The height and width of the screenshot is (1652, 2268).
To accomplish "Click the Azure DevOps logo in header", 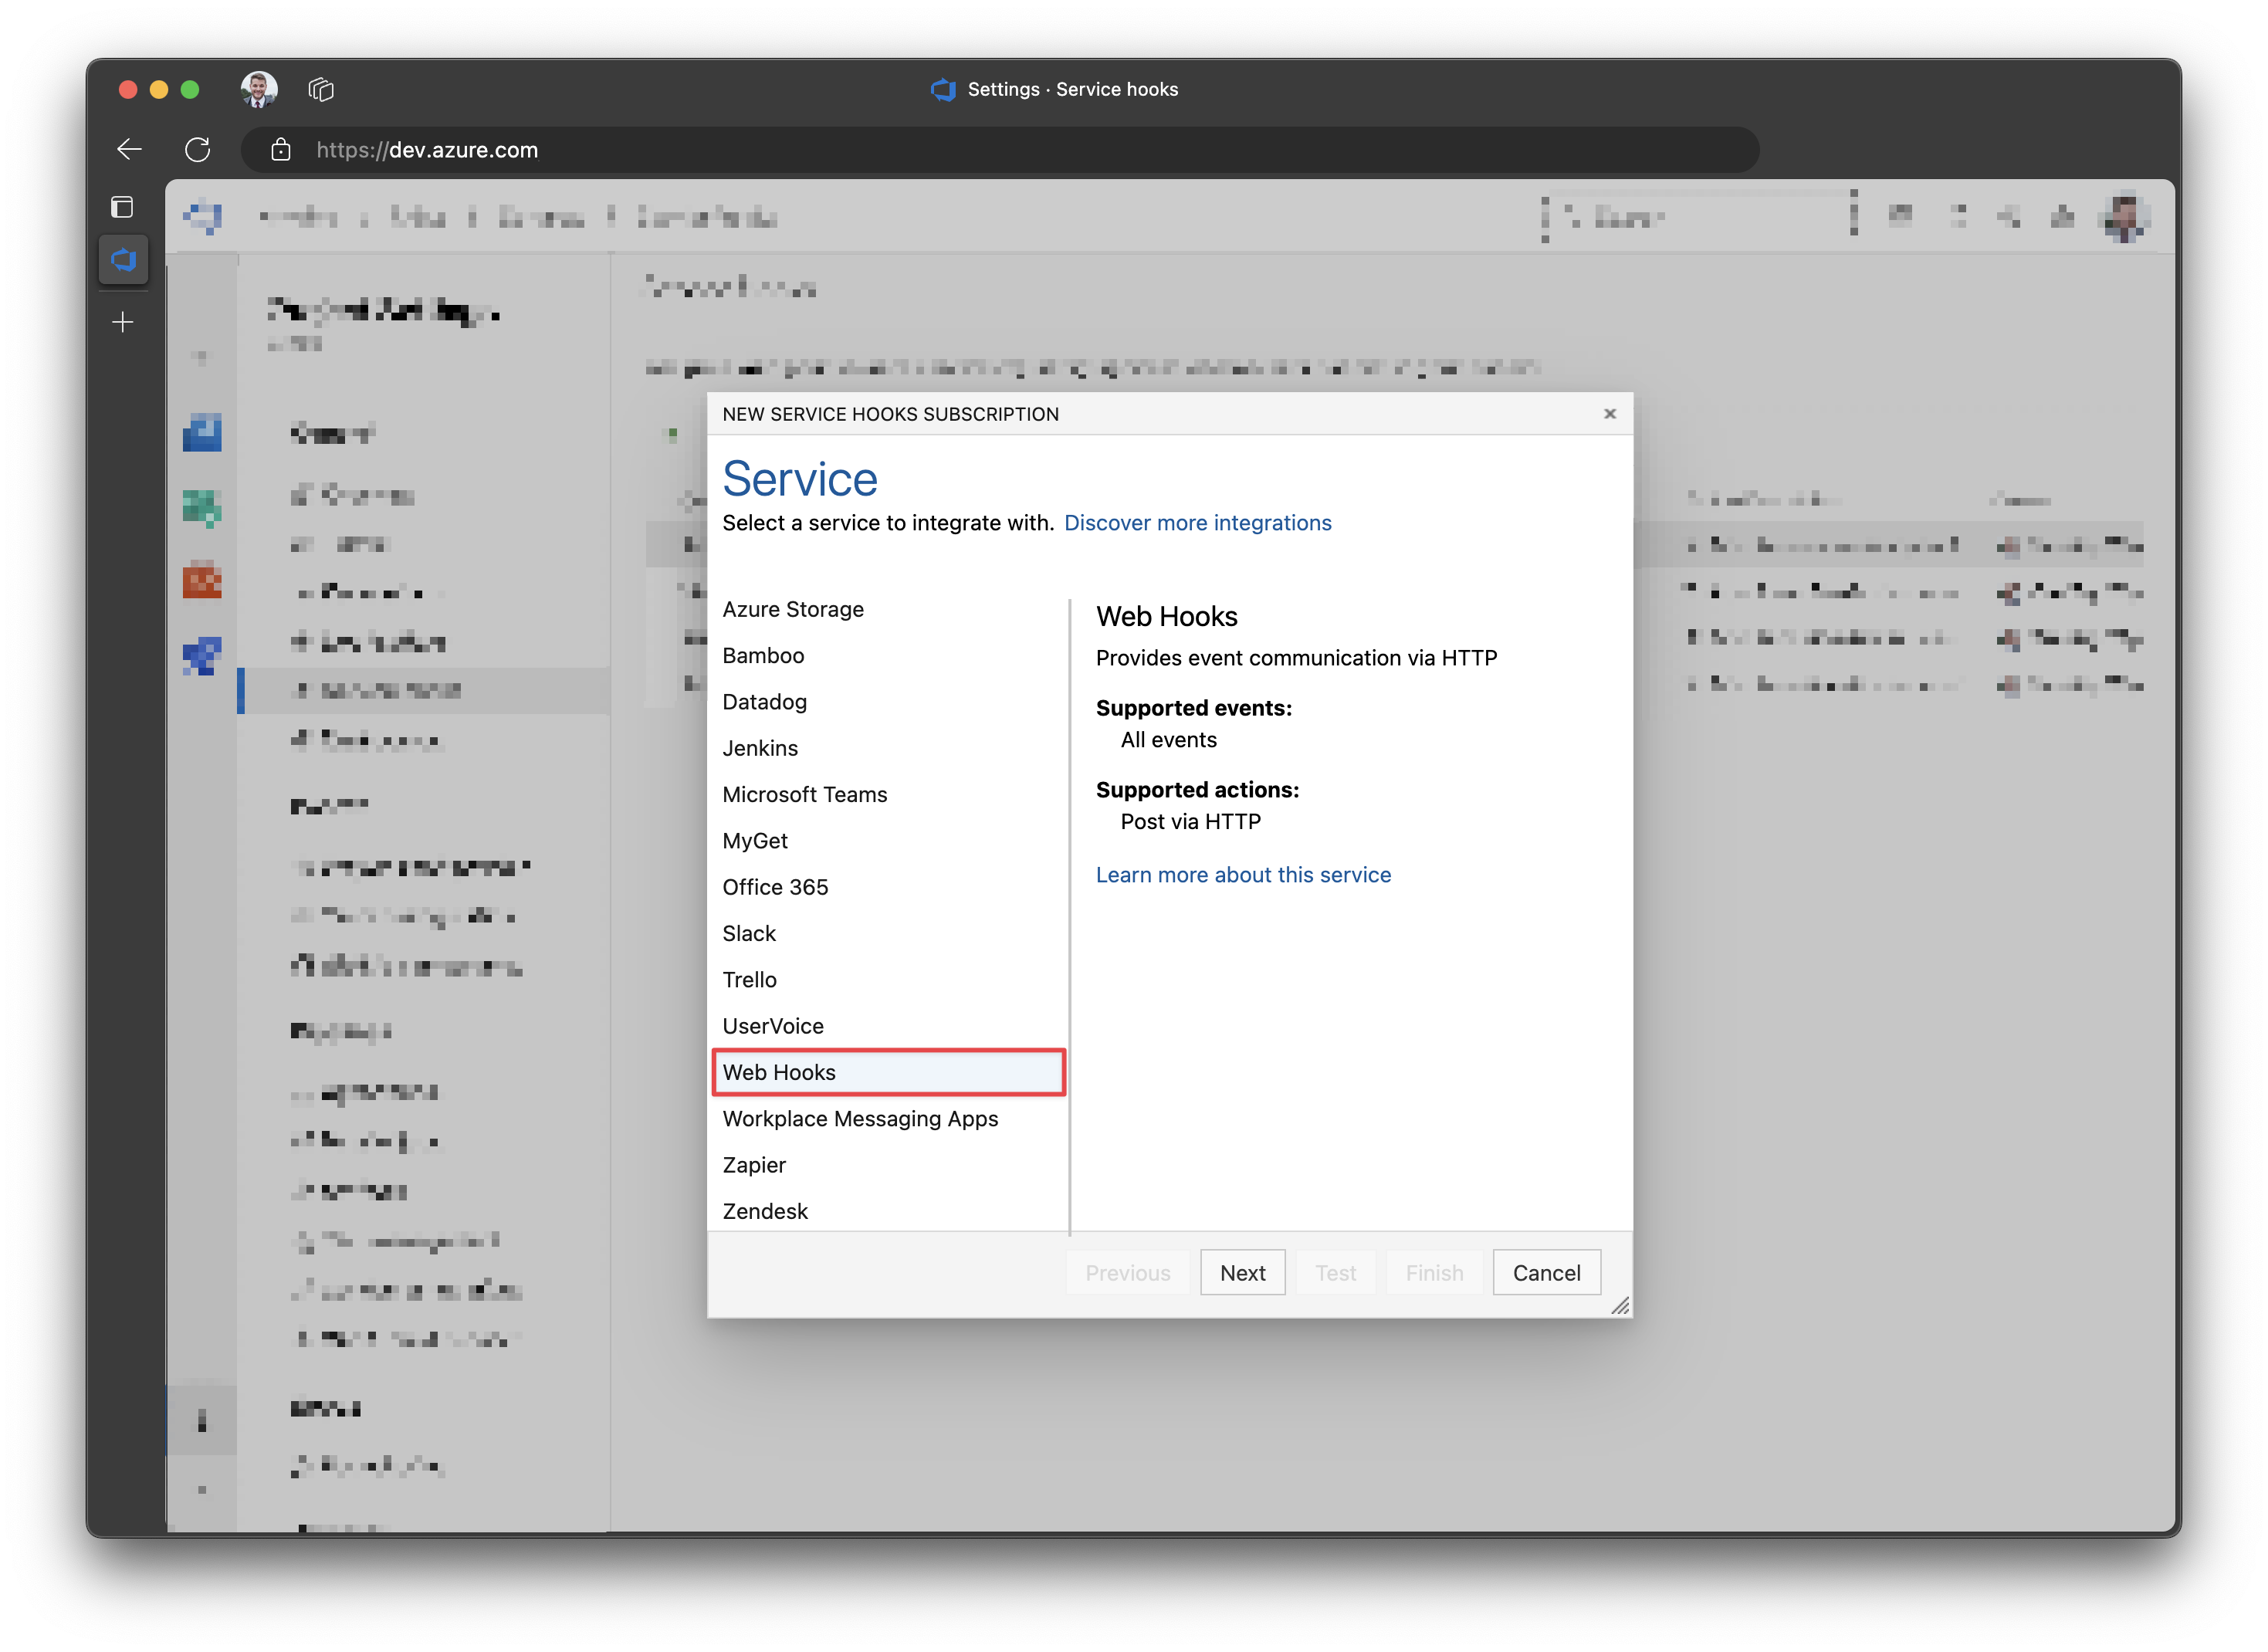I will click(203, 216).
